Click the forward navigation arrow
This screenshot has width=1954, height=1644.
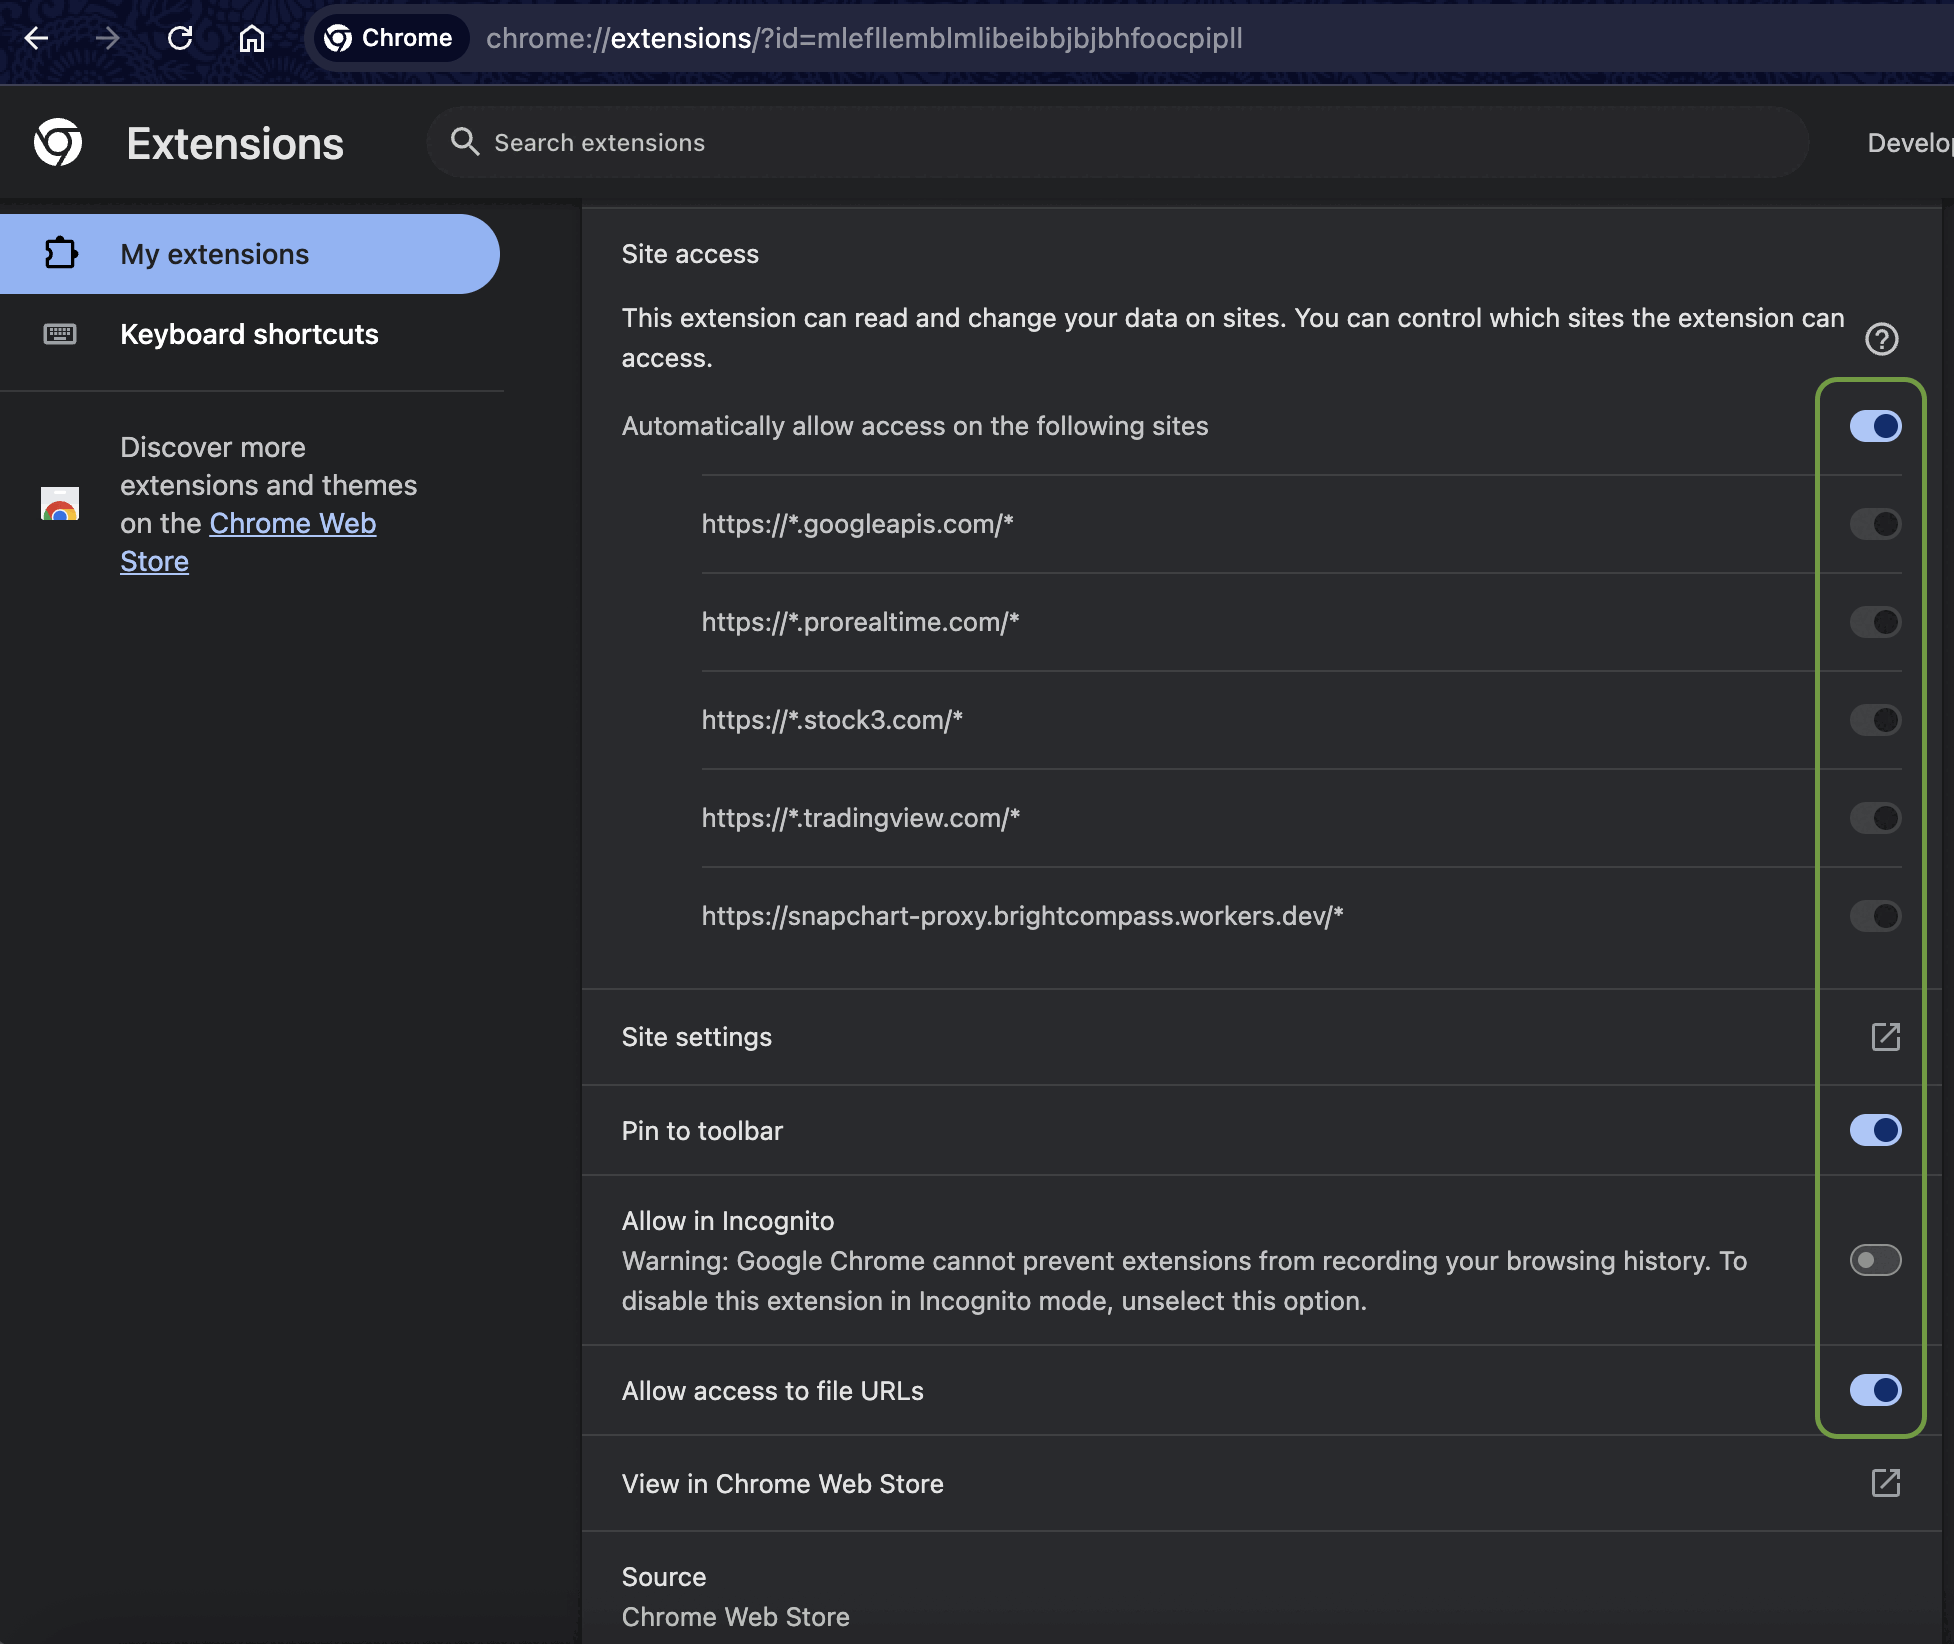(108, 39)
